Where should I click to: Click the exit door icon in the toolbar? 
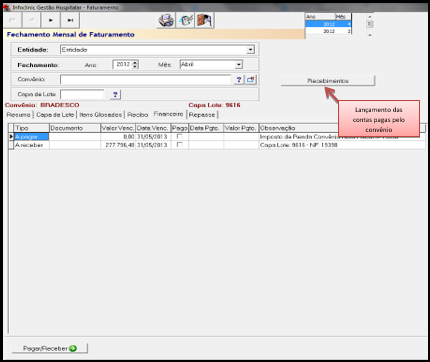204,20
